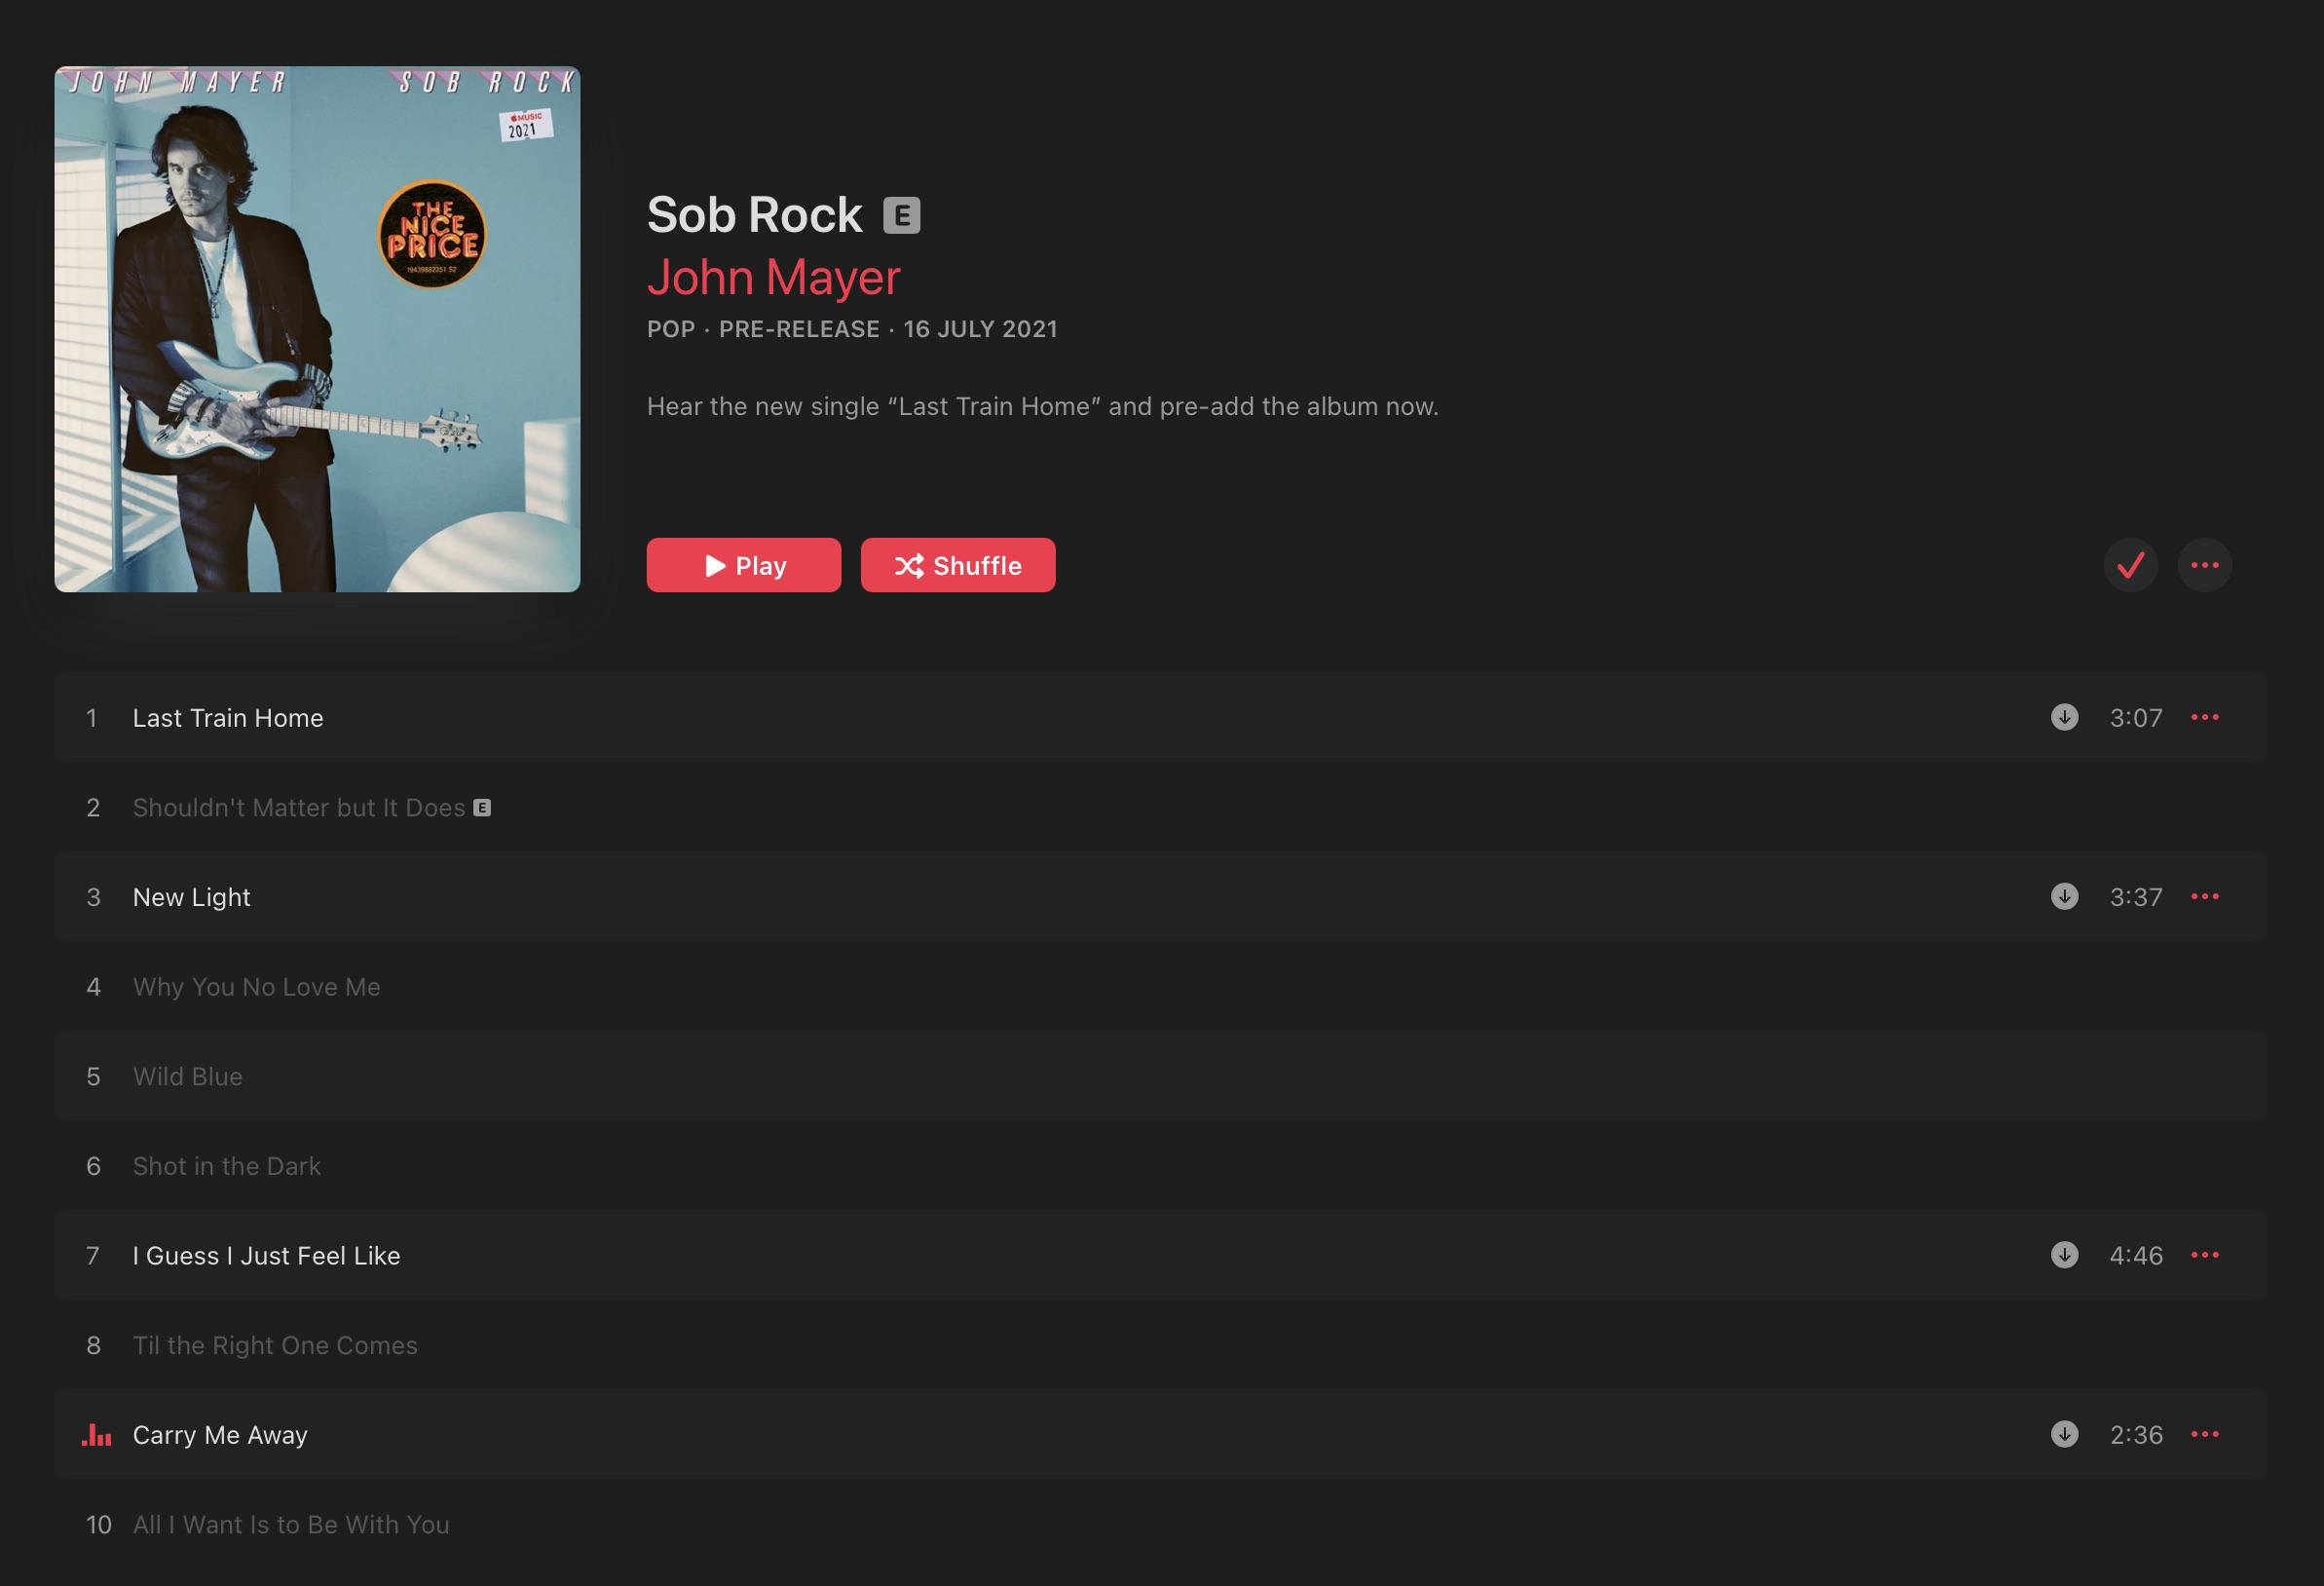
Task: Download I Guess I Just Feel Like
Action: [x=2064, y=1255]
